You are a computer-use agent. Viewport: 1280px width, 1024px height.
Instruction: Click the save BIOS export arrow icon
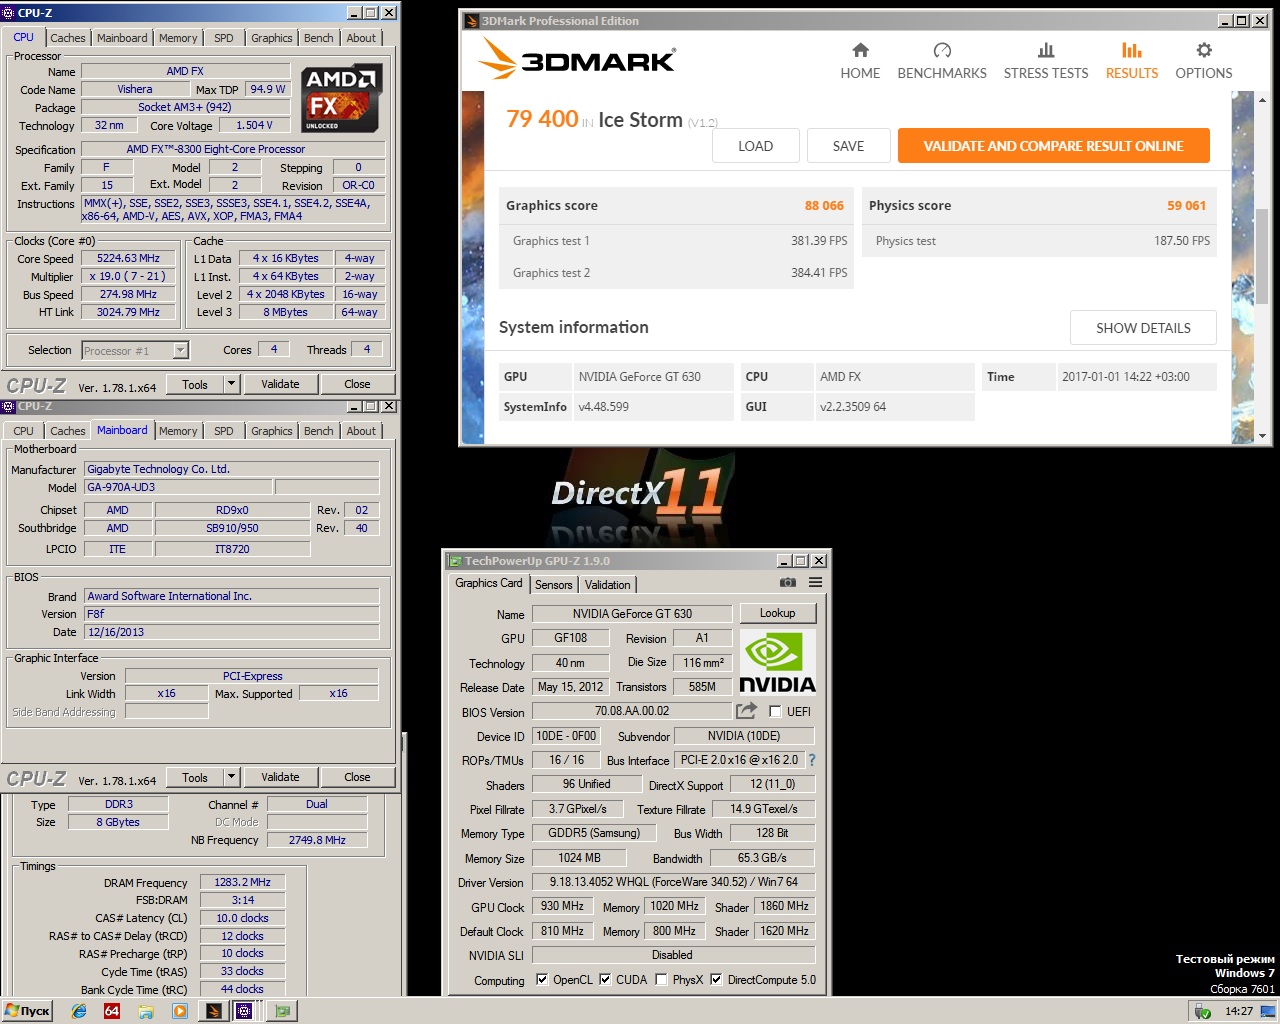pyautogui.click(x=746, y=711)
